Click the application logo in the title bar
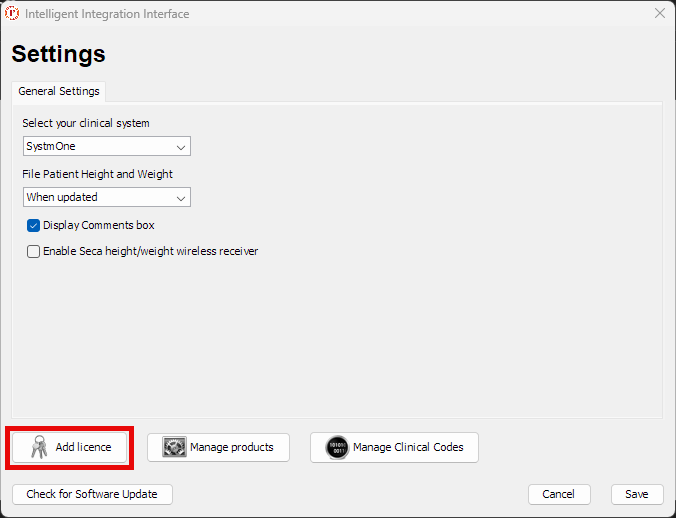This screenshot has width=676, height=518. [13, 14]
